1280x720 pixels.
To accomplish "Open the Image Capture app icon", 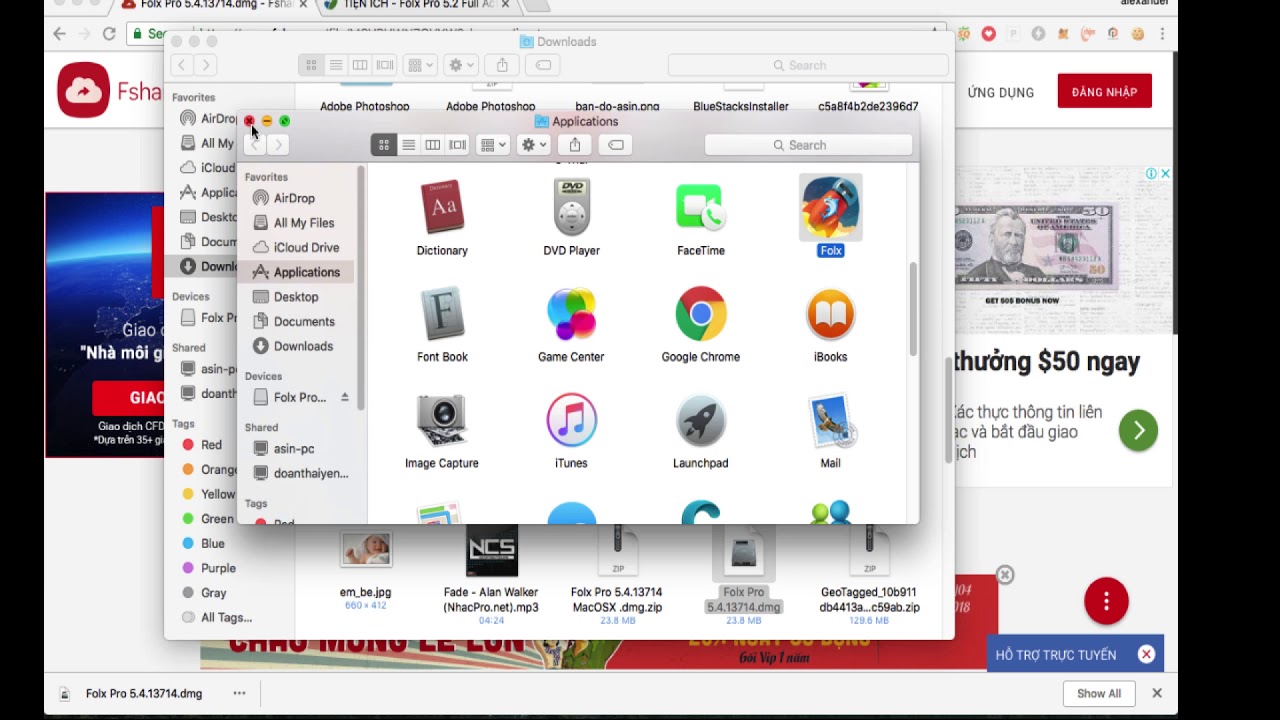I will pos(442,421).
